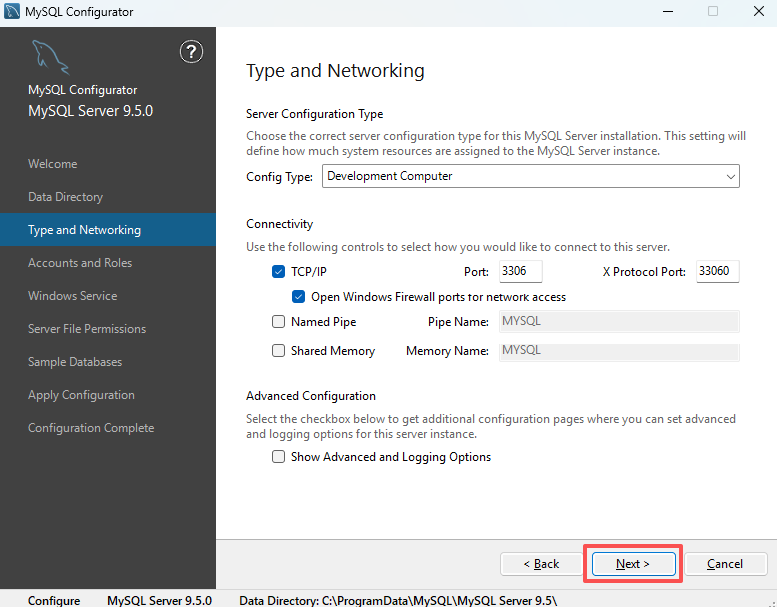777x607 pixels.
Task: Open the Config Type dropdown
Action: [x=531, y=176]
